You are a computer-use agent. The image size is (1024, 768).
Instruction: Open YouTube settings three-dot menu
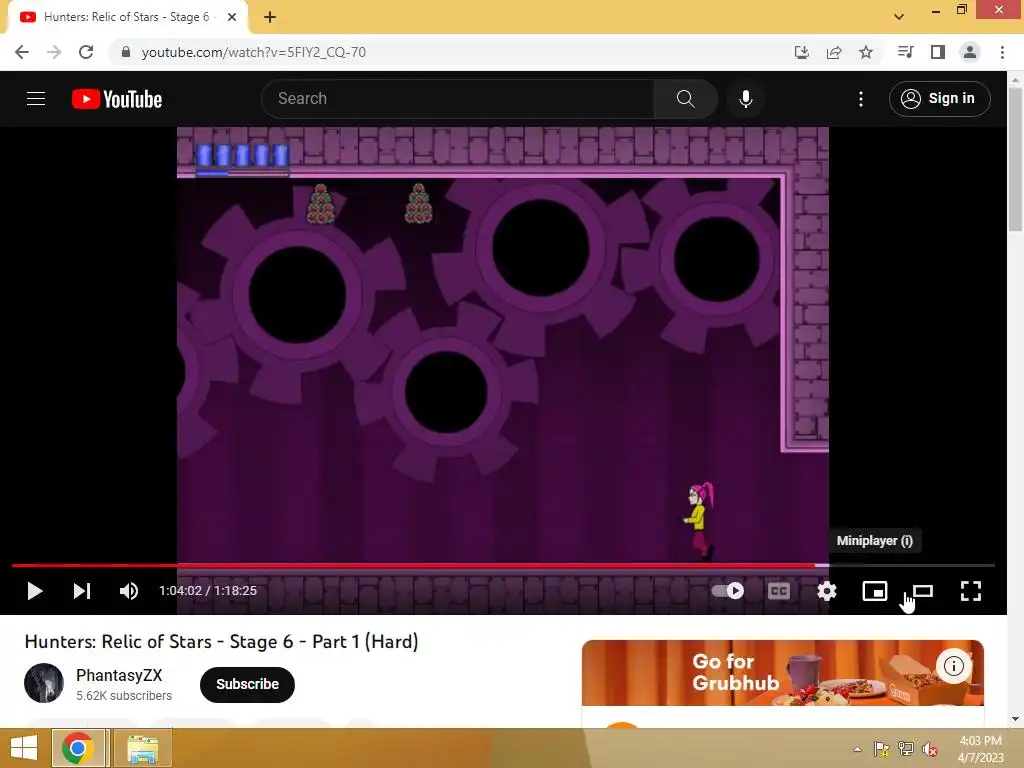861,99
